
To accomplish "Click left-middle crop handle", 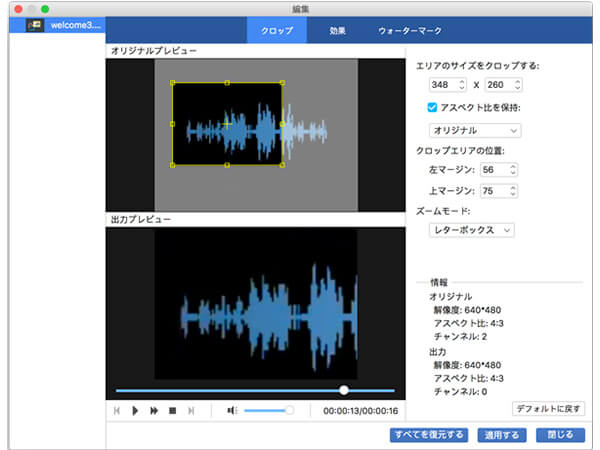I will pos(173,124).
